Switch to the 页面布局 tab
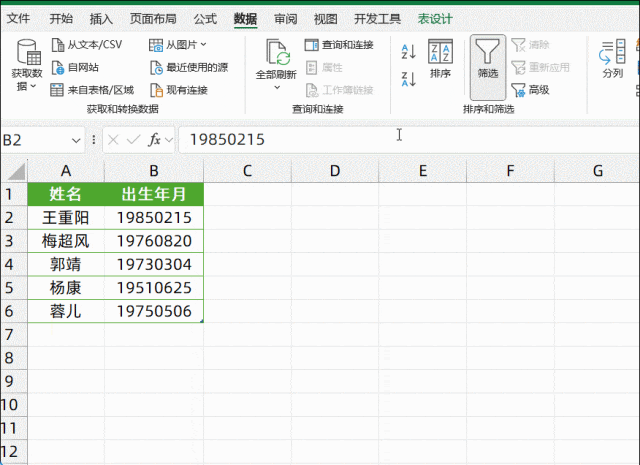The height and width of the screenshot is (465, 640). click(x=153, y=18)
